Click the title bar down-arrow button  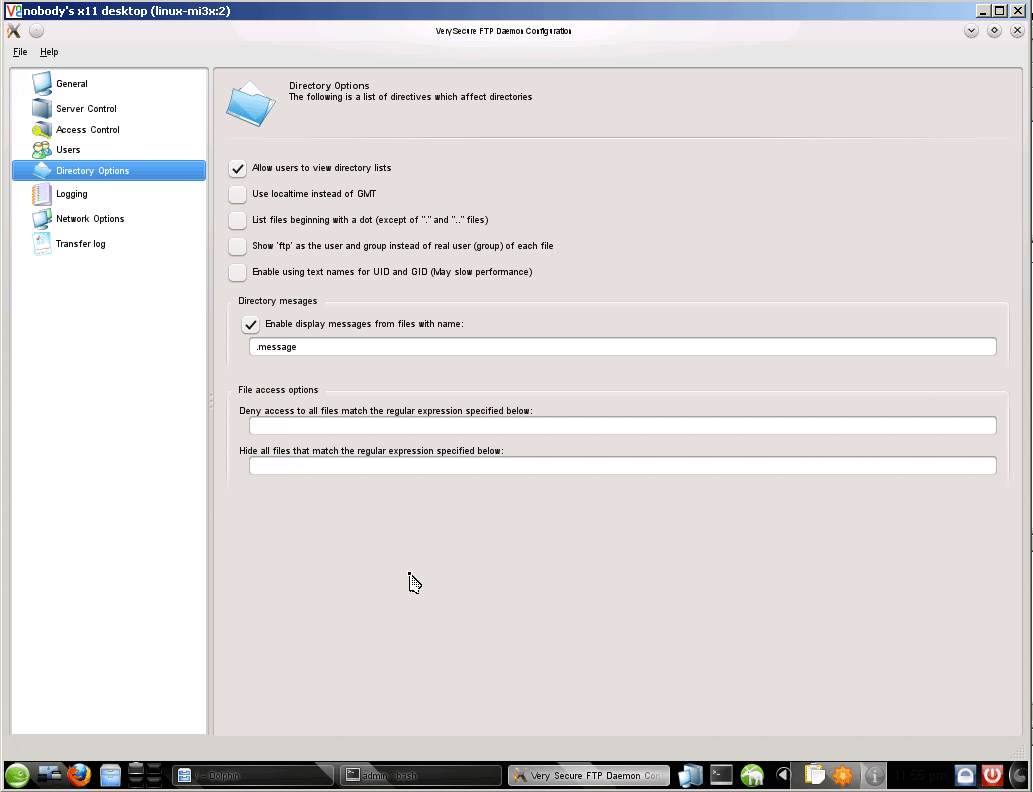point(971,30)
